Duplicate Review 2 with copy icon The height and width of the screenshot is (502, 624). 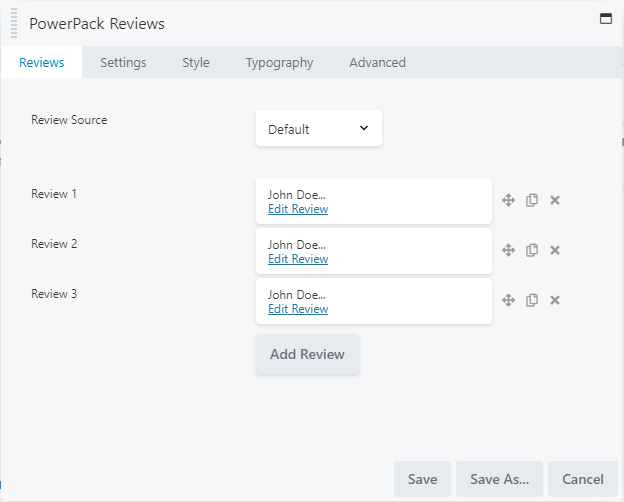coord(532,250)
